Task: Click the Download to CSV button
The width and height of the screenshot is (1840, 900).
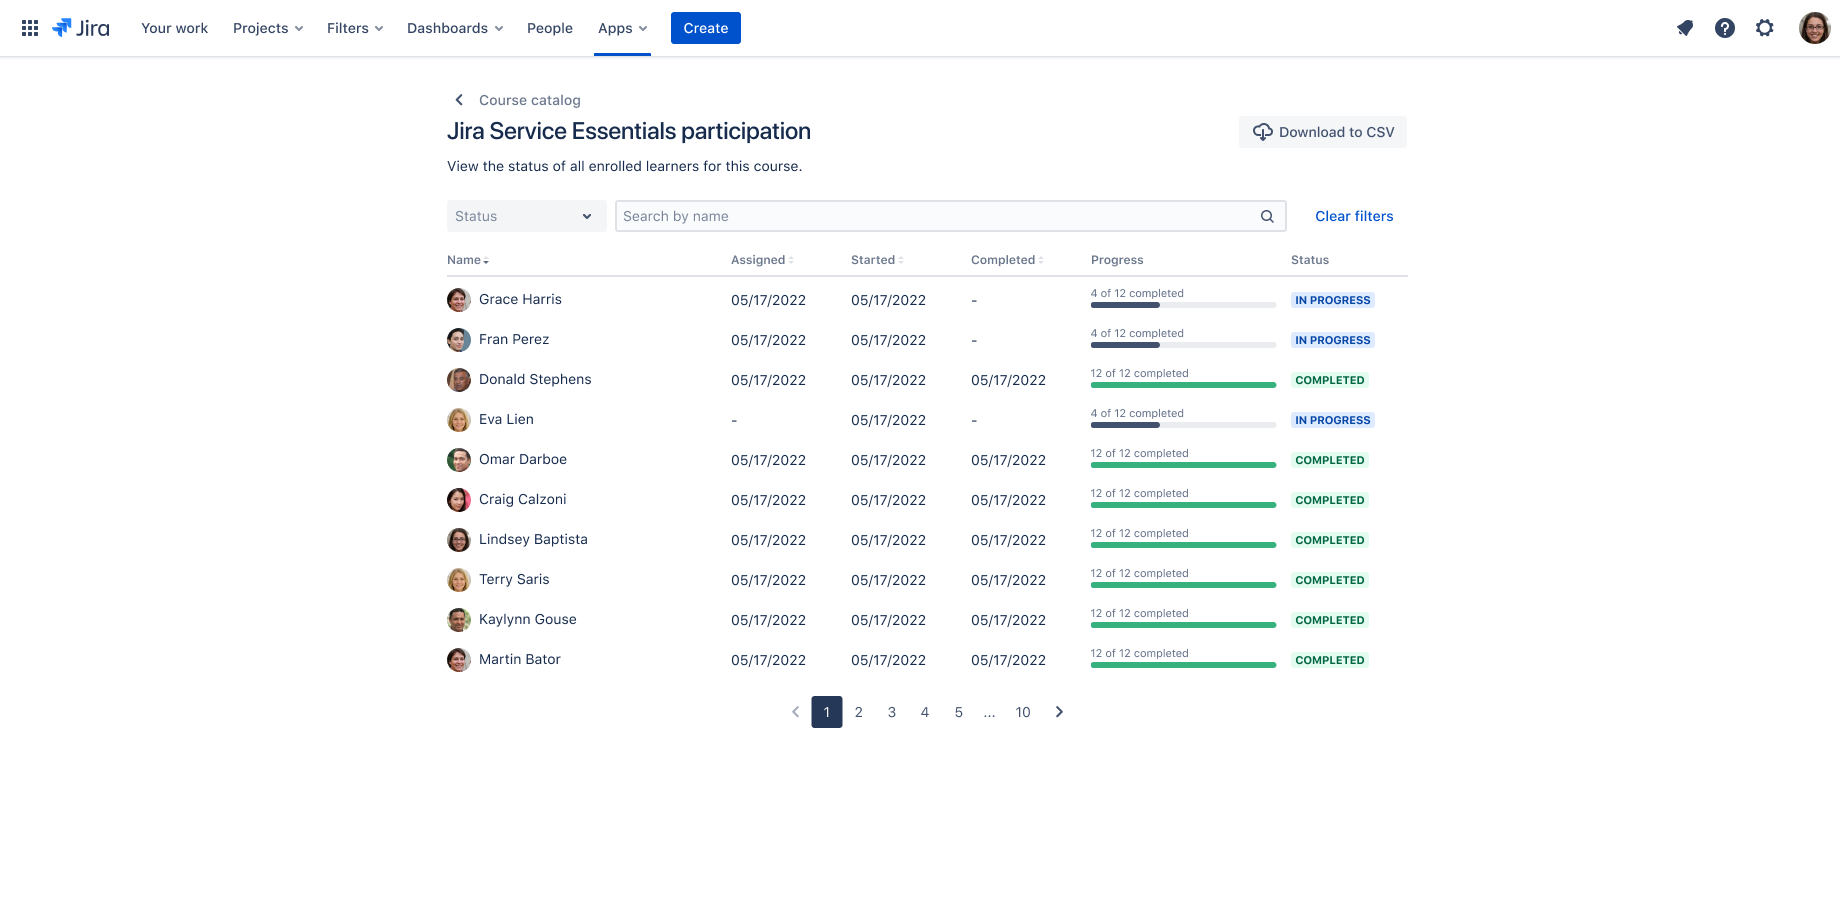Action: pyautogui.click(x=1323, y=132)
